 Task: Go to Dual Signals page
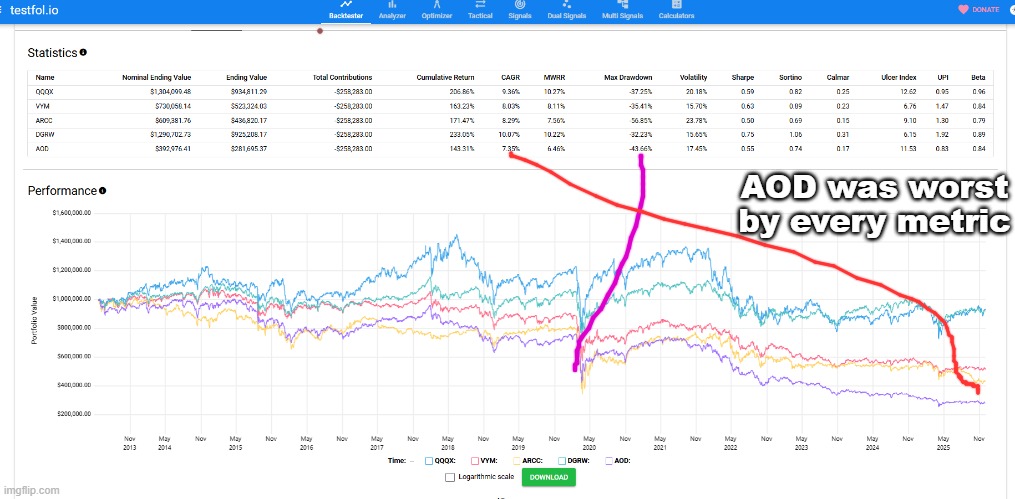(567, 10)
